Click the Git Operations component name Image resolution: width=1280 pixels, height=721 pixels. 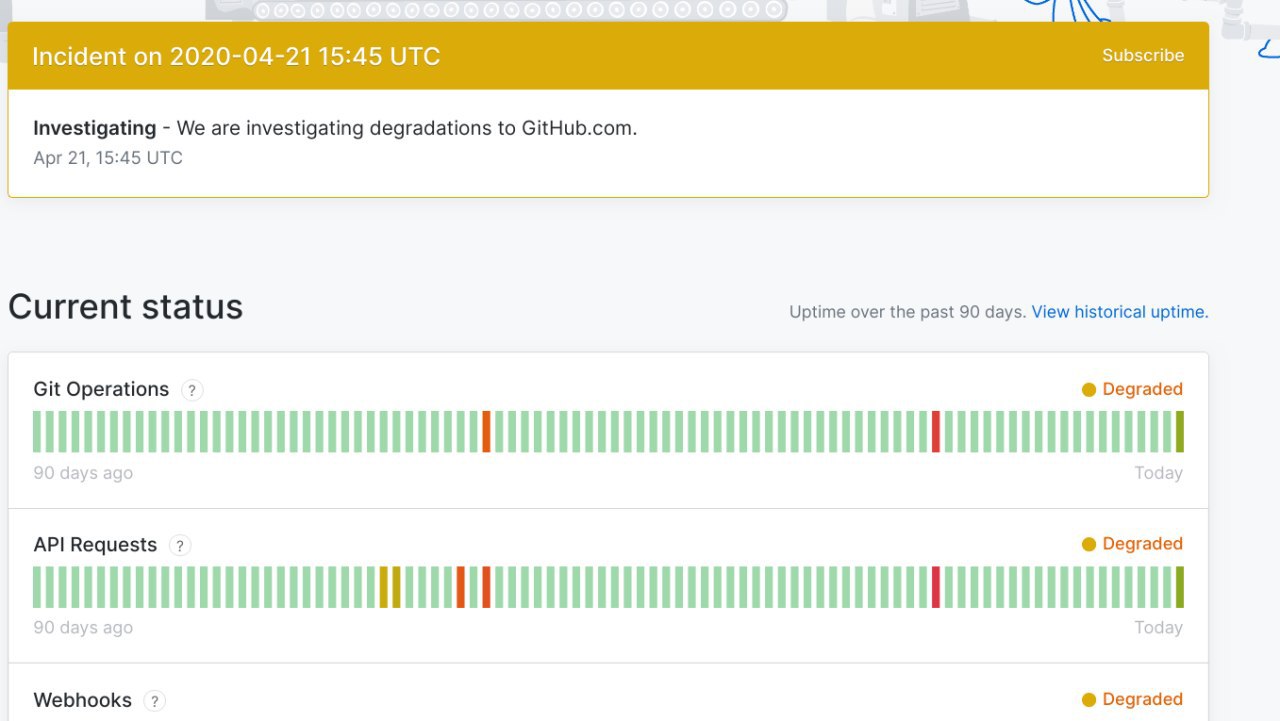coord(101,389)
